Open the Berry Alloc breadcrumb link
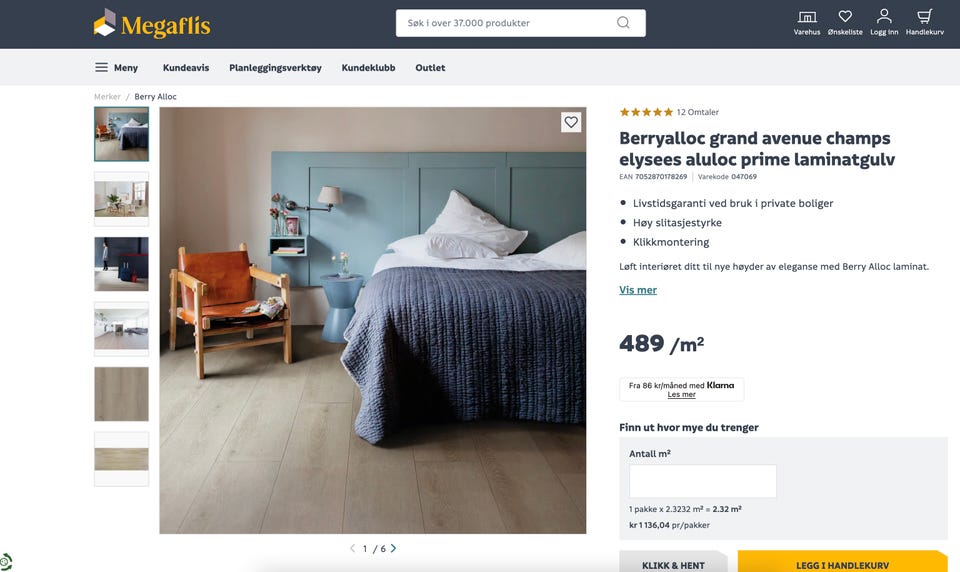 tap(156, 97)
